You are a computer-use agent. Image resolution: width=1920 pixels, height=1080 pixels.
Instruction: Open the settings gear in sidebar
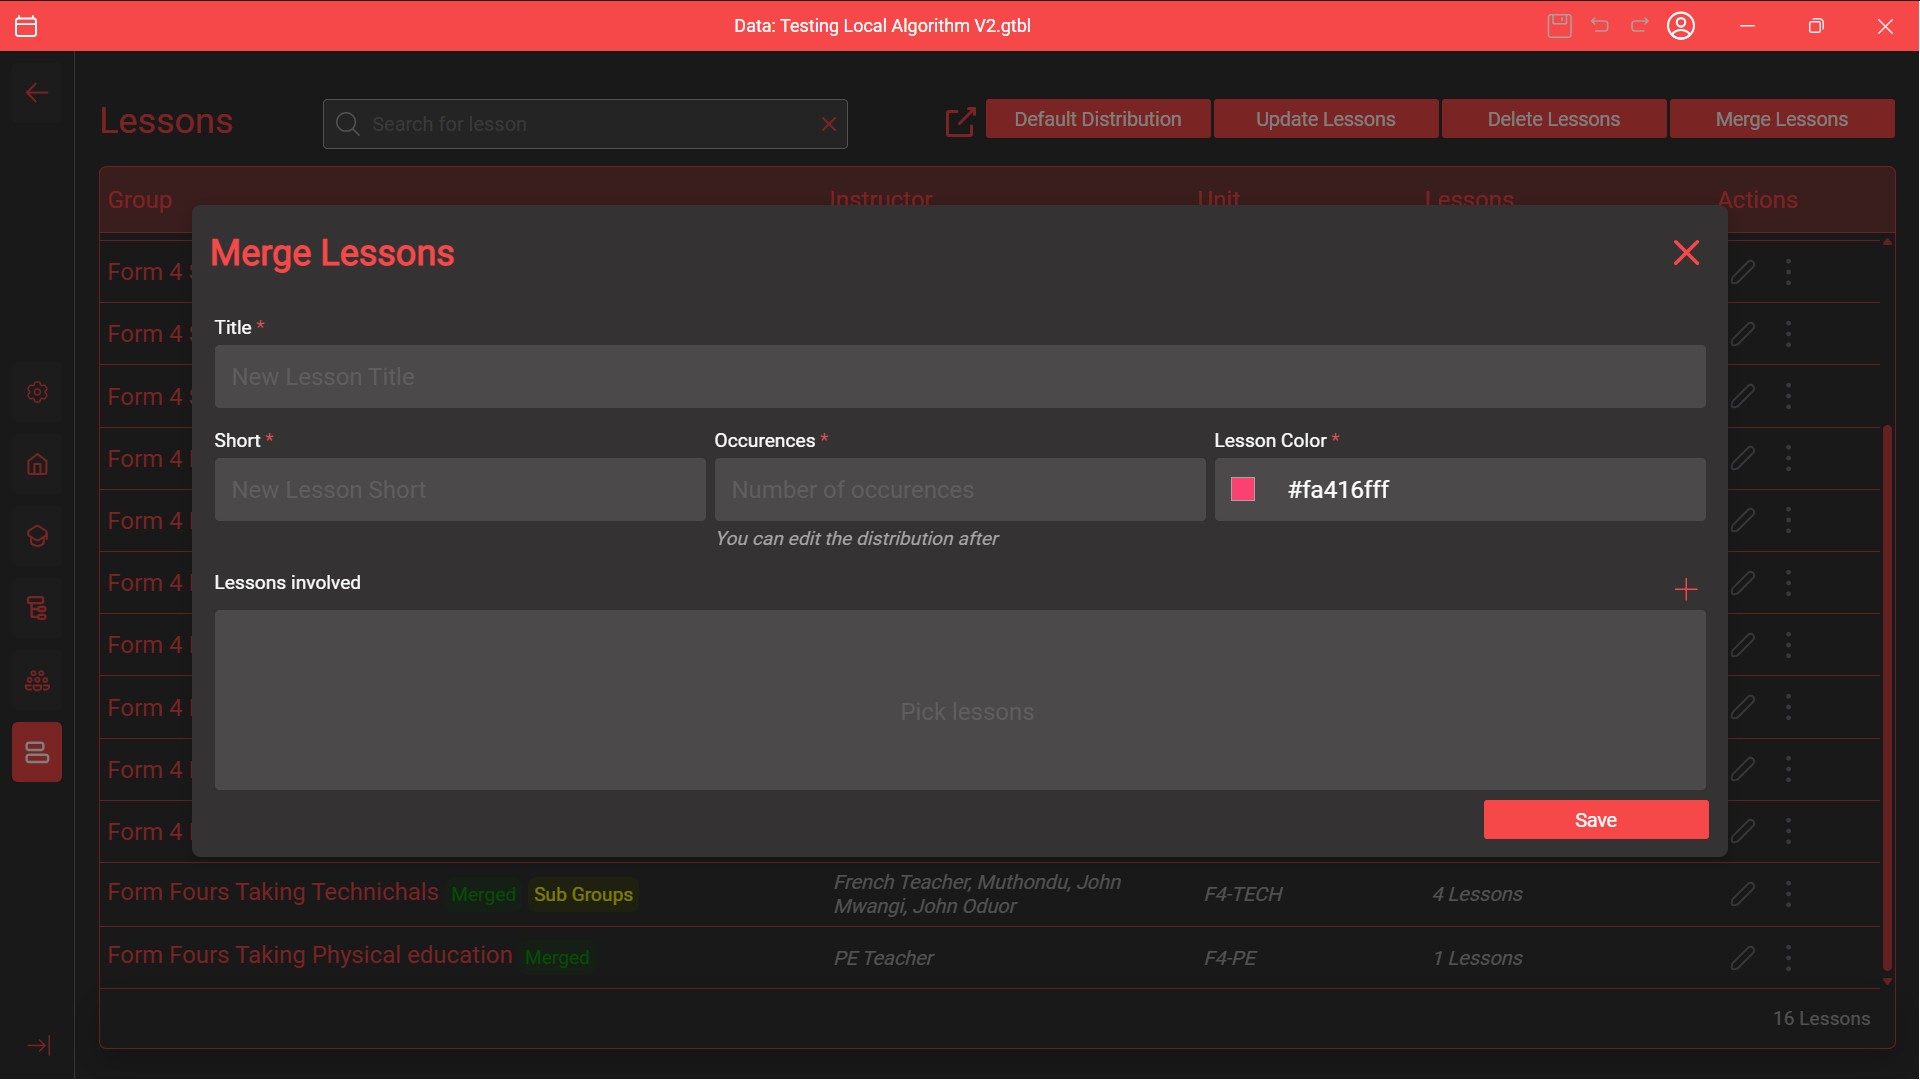pos(37,392)
